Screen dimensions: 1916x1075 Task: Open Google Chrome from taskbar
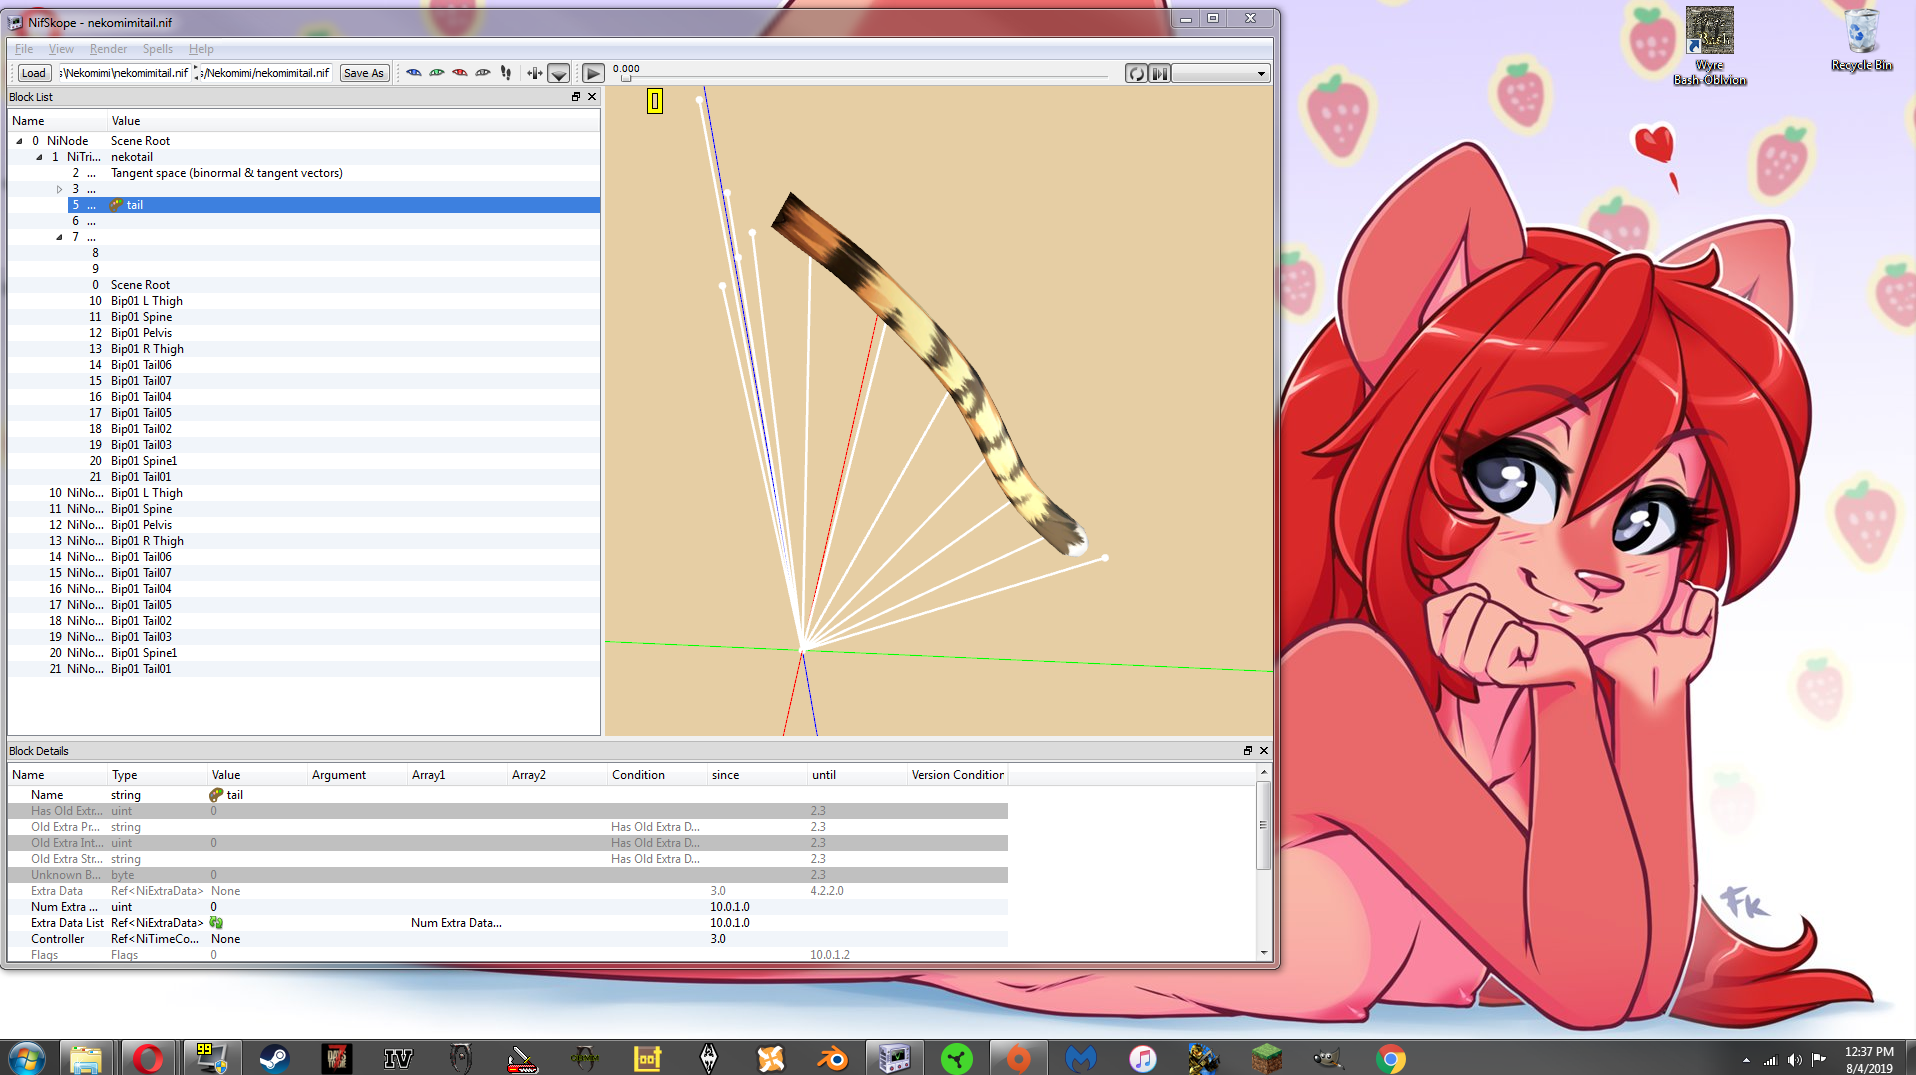1391,1058
